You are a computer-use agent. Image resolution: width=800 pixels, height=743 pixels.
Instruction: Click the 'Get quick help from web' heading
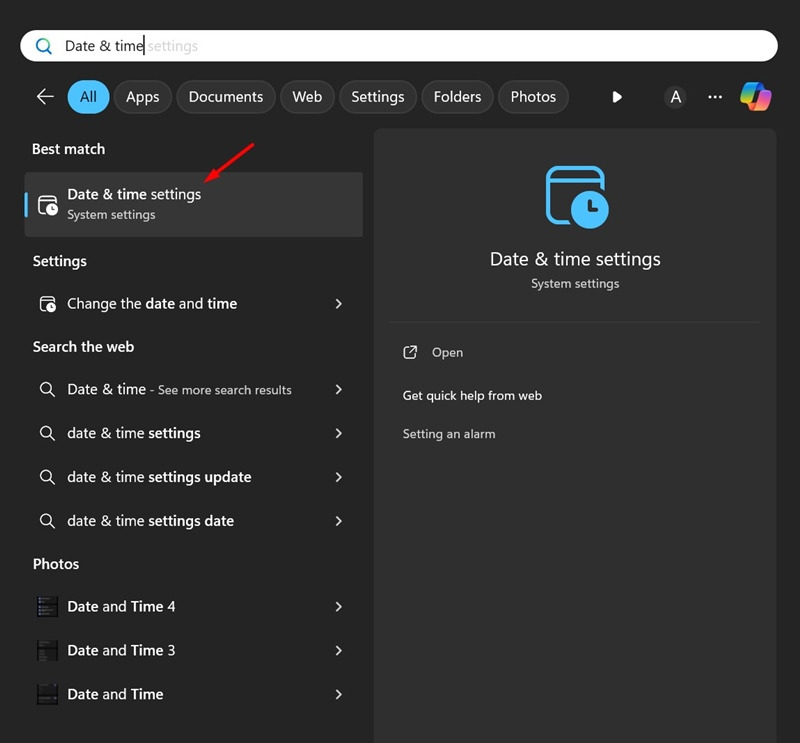coord(472,395)
